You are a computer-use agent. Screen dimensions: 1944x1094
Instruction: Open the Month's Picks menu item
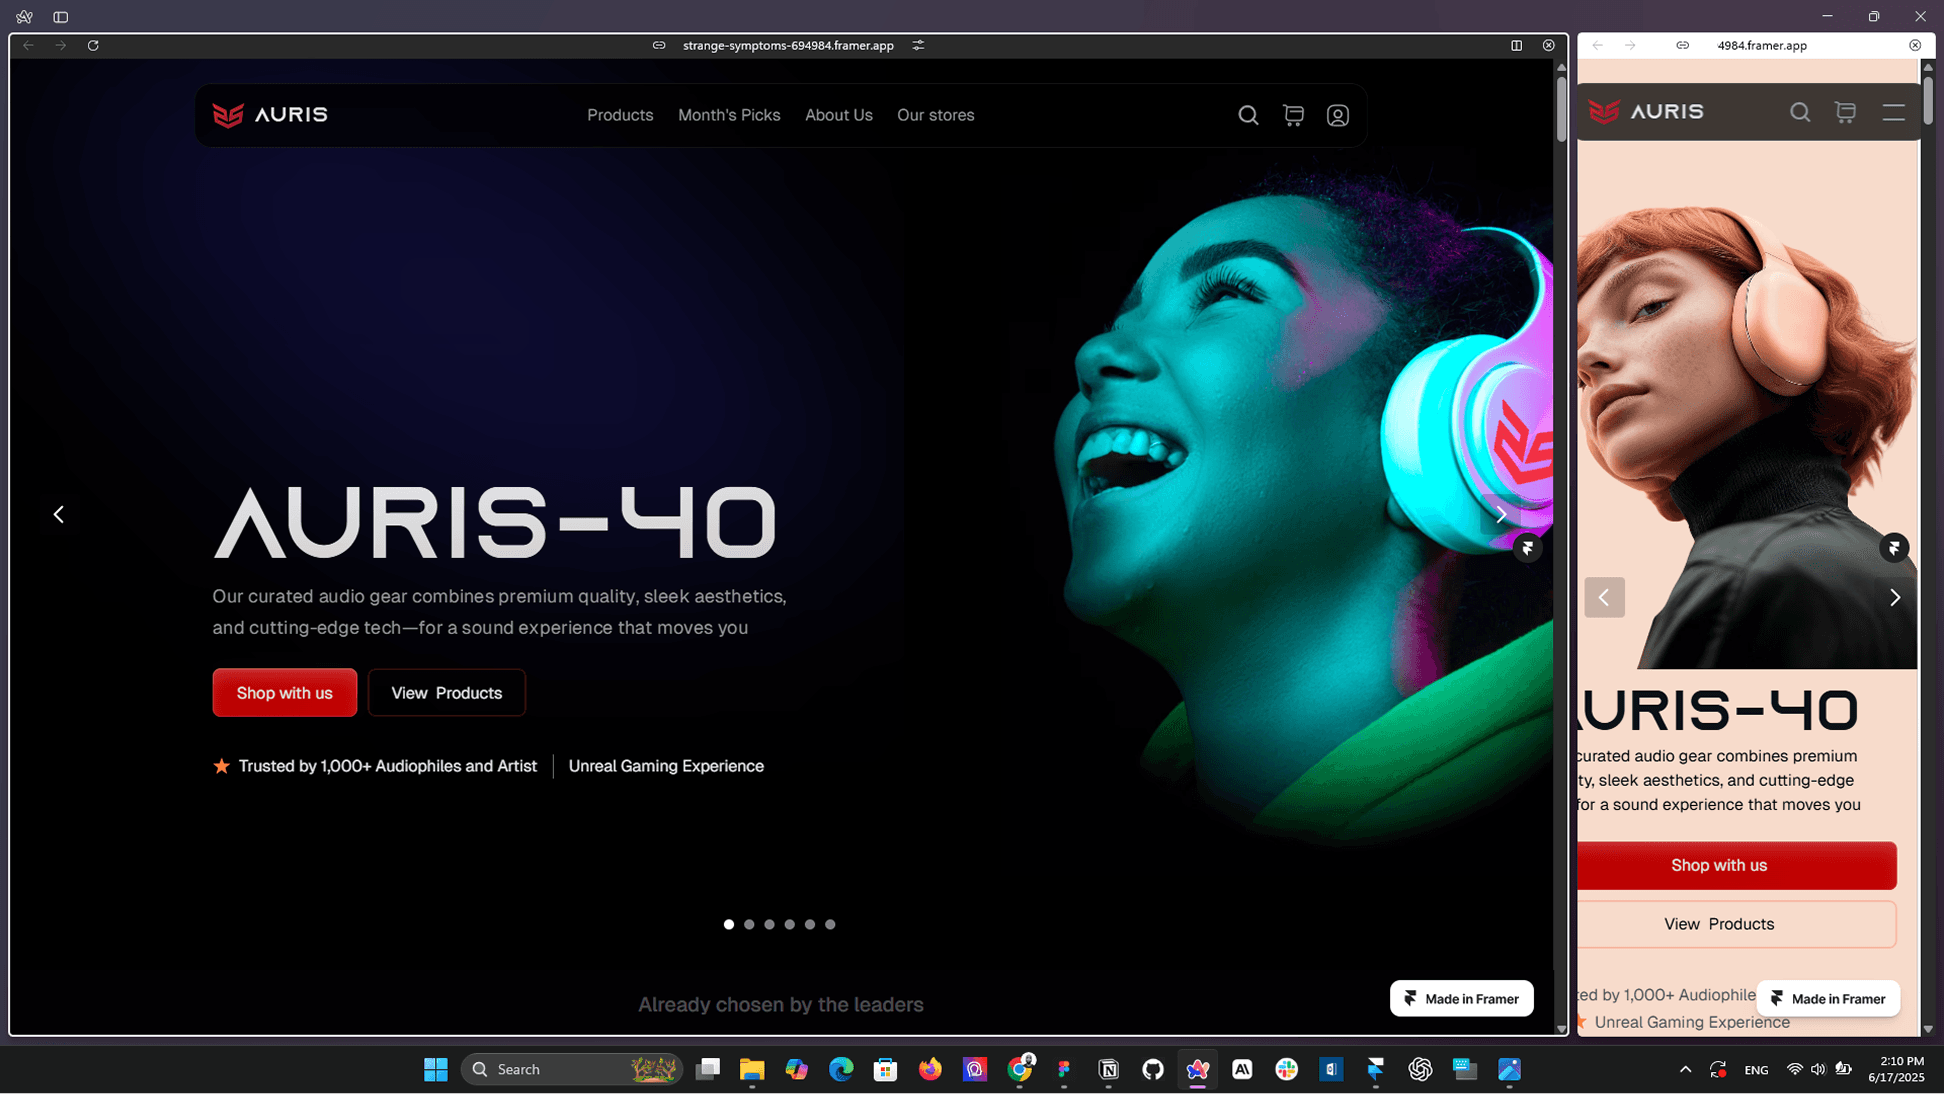click(728, 115)
